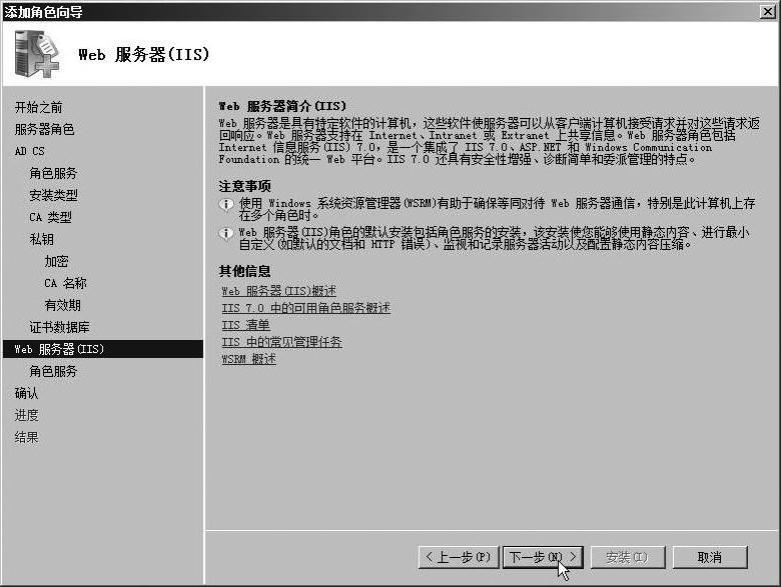Select the 服务器角色 step
Viewport: 781px width, 587px height.
coord(44,129)
